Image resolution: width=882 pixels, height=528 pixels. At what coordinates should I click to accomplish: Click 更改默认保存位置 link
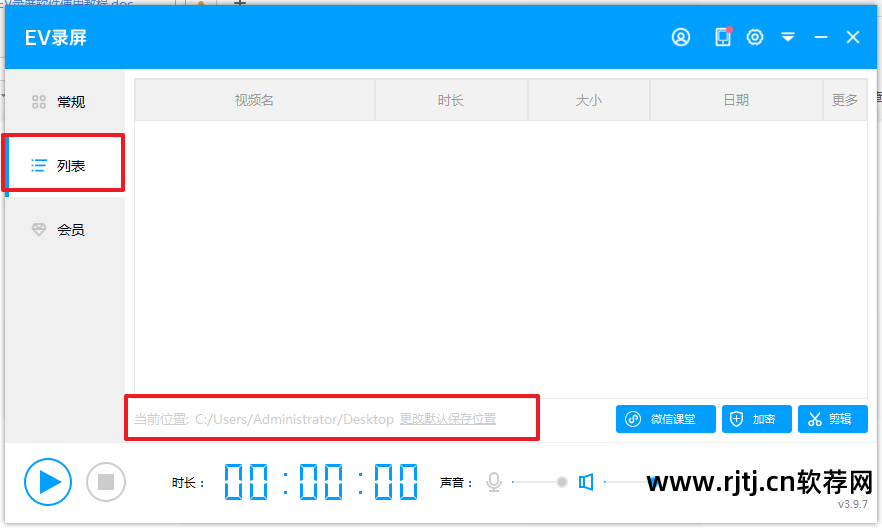tap(448, 419)
